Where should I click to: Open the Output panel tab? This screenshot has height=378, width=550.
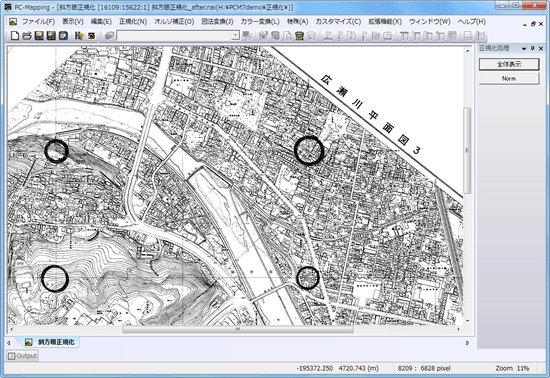tap(22, 356)
